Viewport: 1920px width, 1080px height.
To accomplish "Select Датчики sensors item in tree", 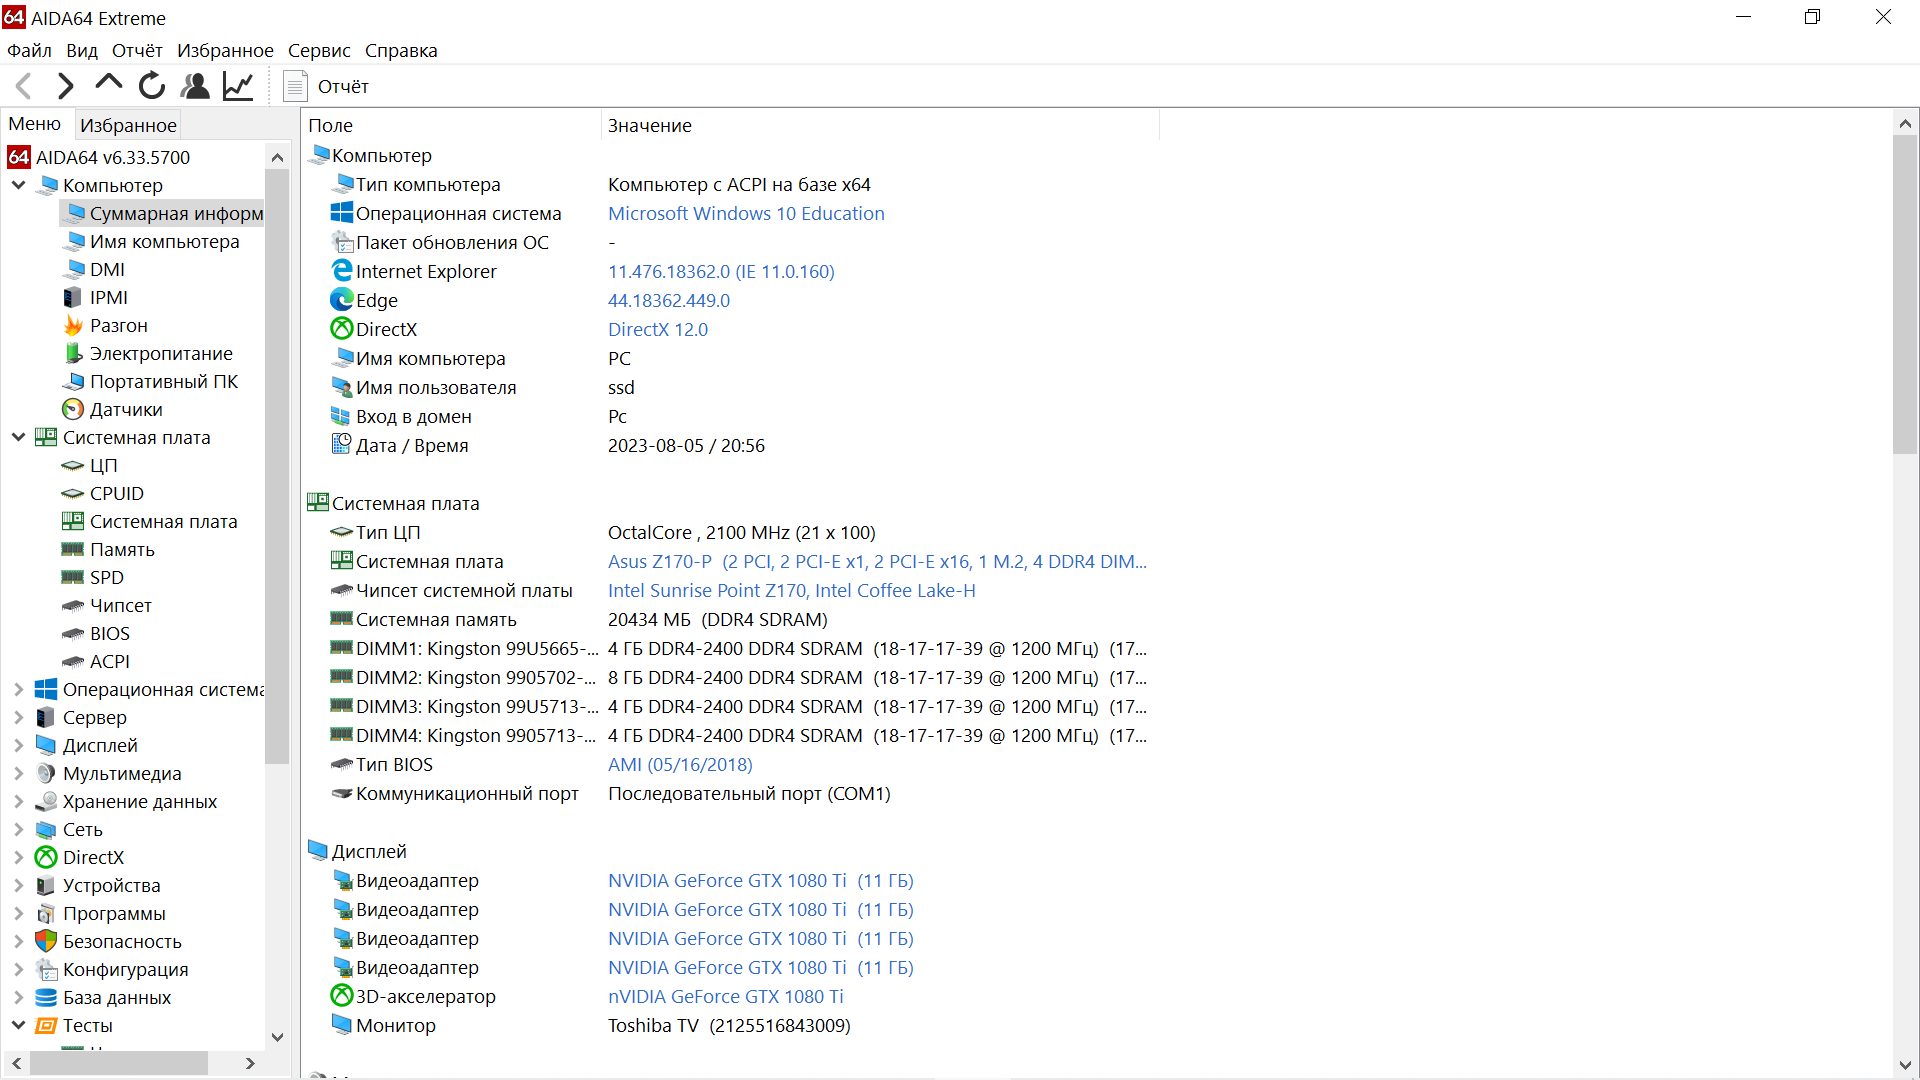I will tap(125, 410).
